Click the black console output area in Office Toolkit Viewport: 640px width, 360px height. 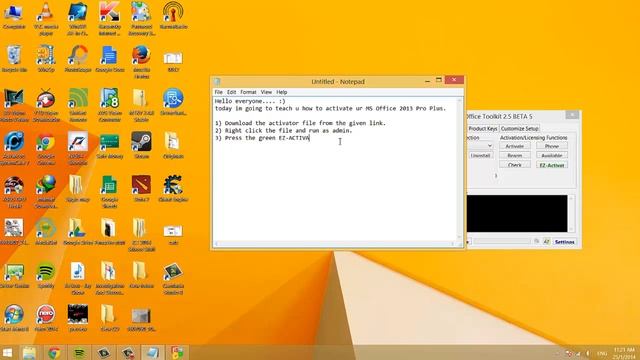pyautogui.click(x=517, y=213)
